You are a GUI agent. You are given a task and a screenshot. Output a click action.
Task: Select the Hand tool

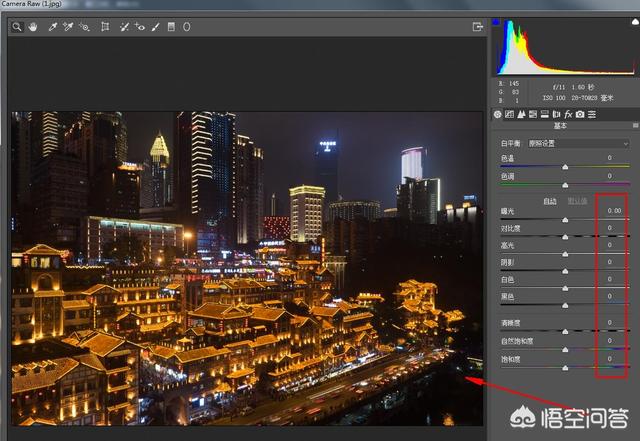coord(33,27)
